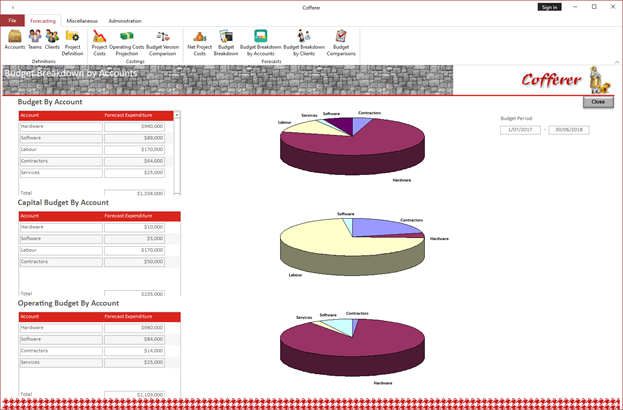Click the budget period start date field

point(520,130)
